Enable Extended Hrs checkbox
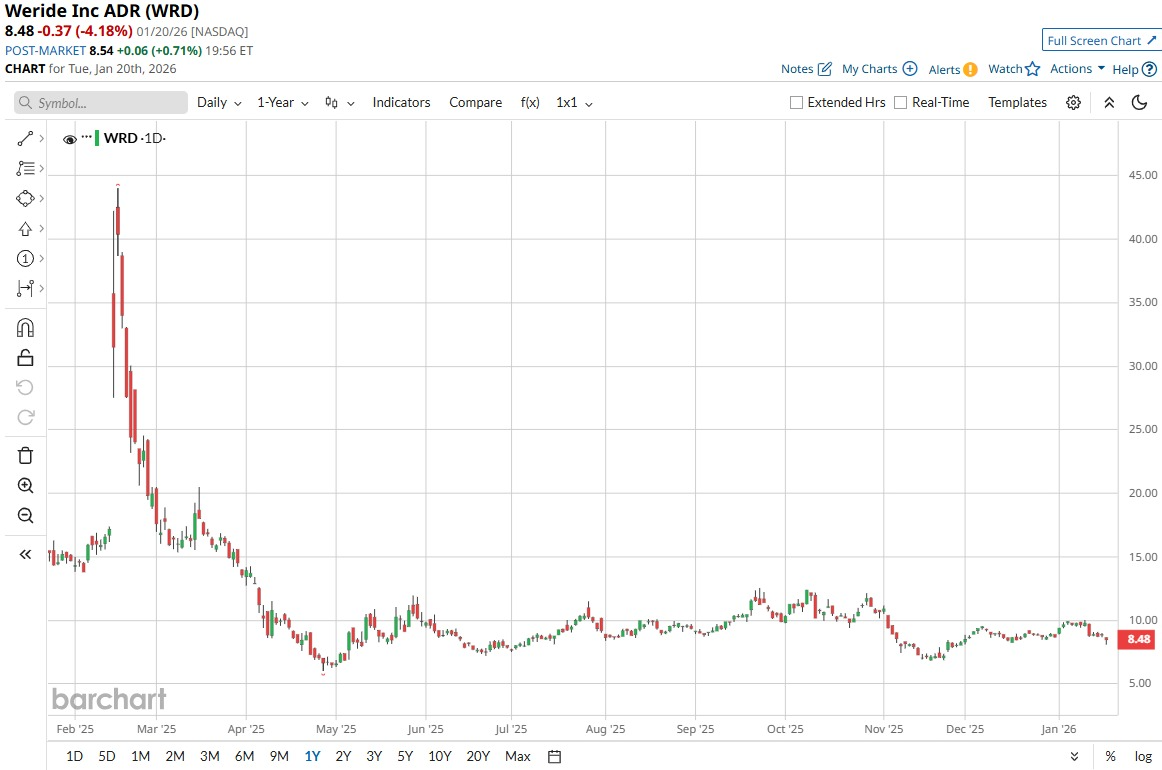The height and width of the screenshot is (770, 1162). [x=797, y=103]
